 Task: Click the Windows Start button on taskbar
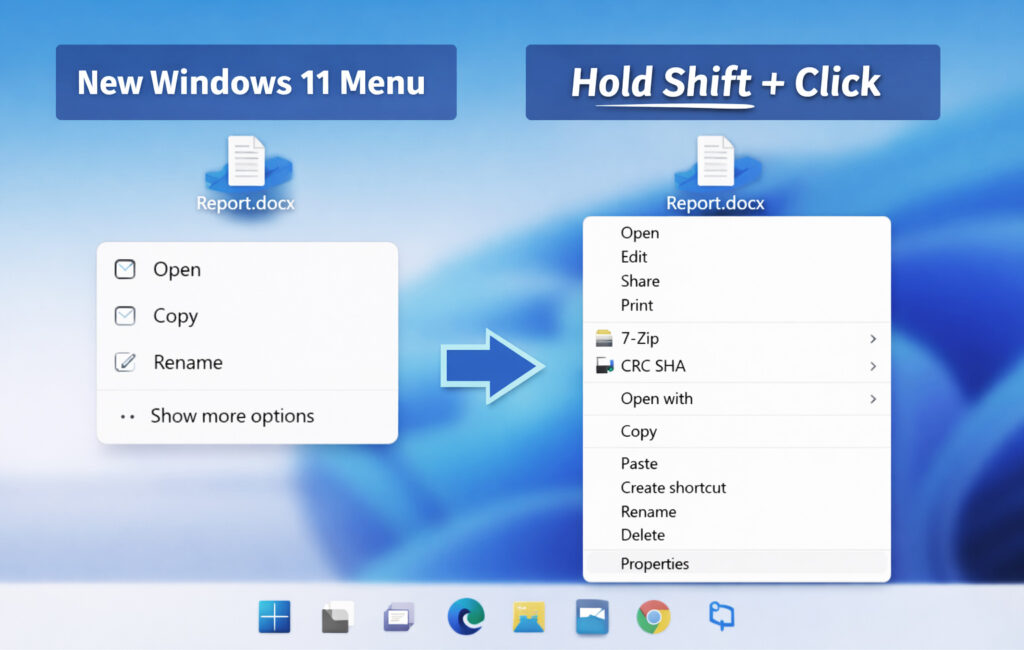click(274, 617)
